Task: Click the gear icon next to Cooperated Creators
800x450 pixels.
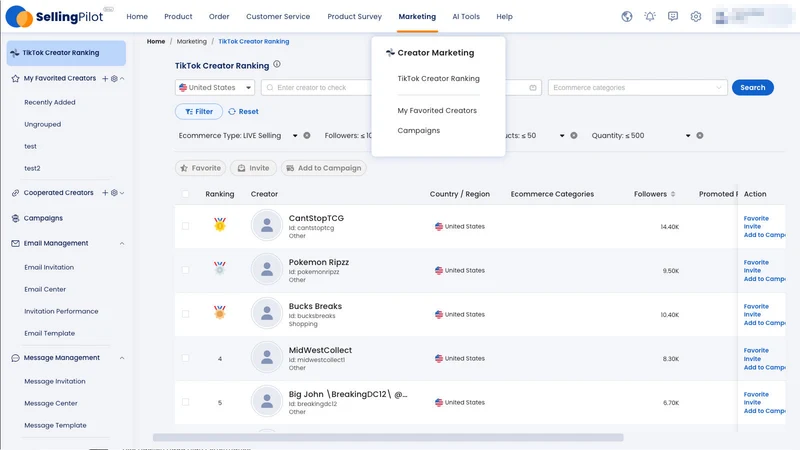Action: point(114,193)
